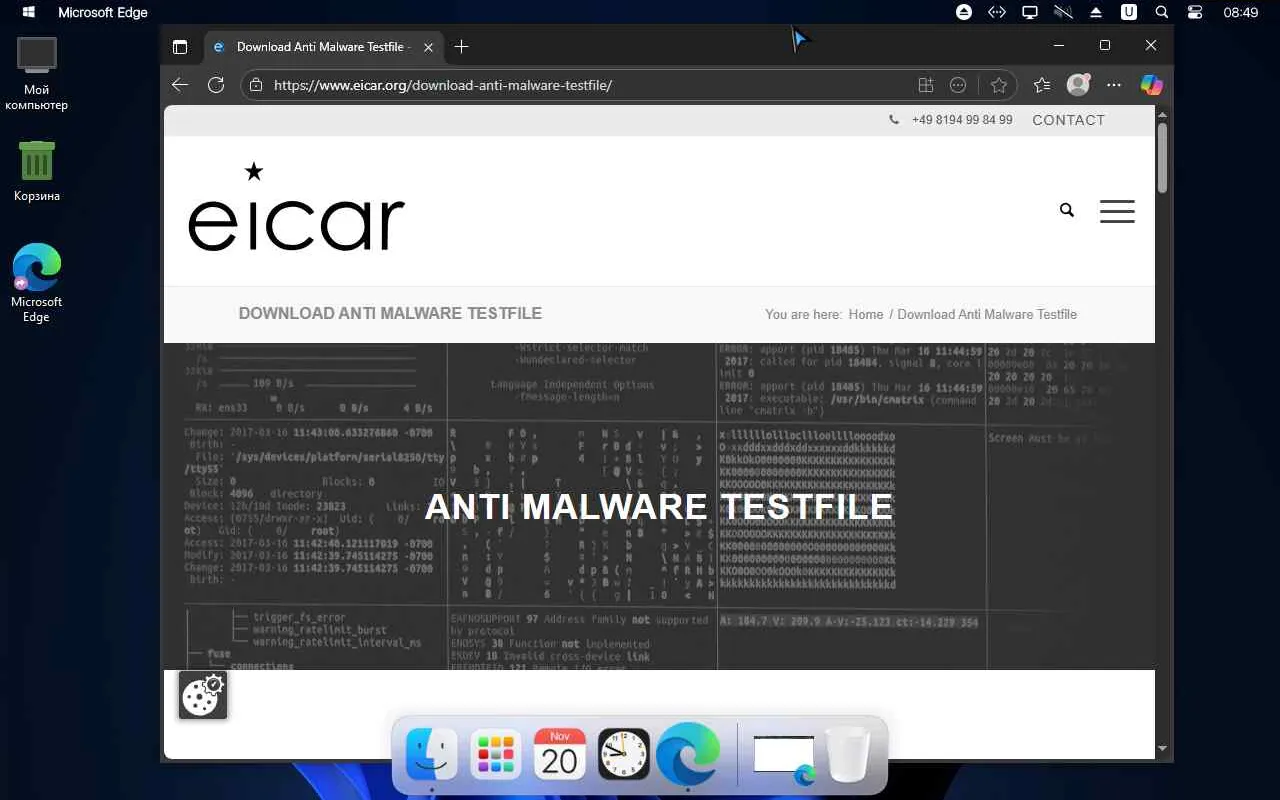Select the Download Anti Malware Testfile tab

click(322, 47)
